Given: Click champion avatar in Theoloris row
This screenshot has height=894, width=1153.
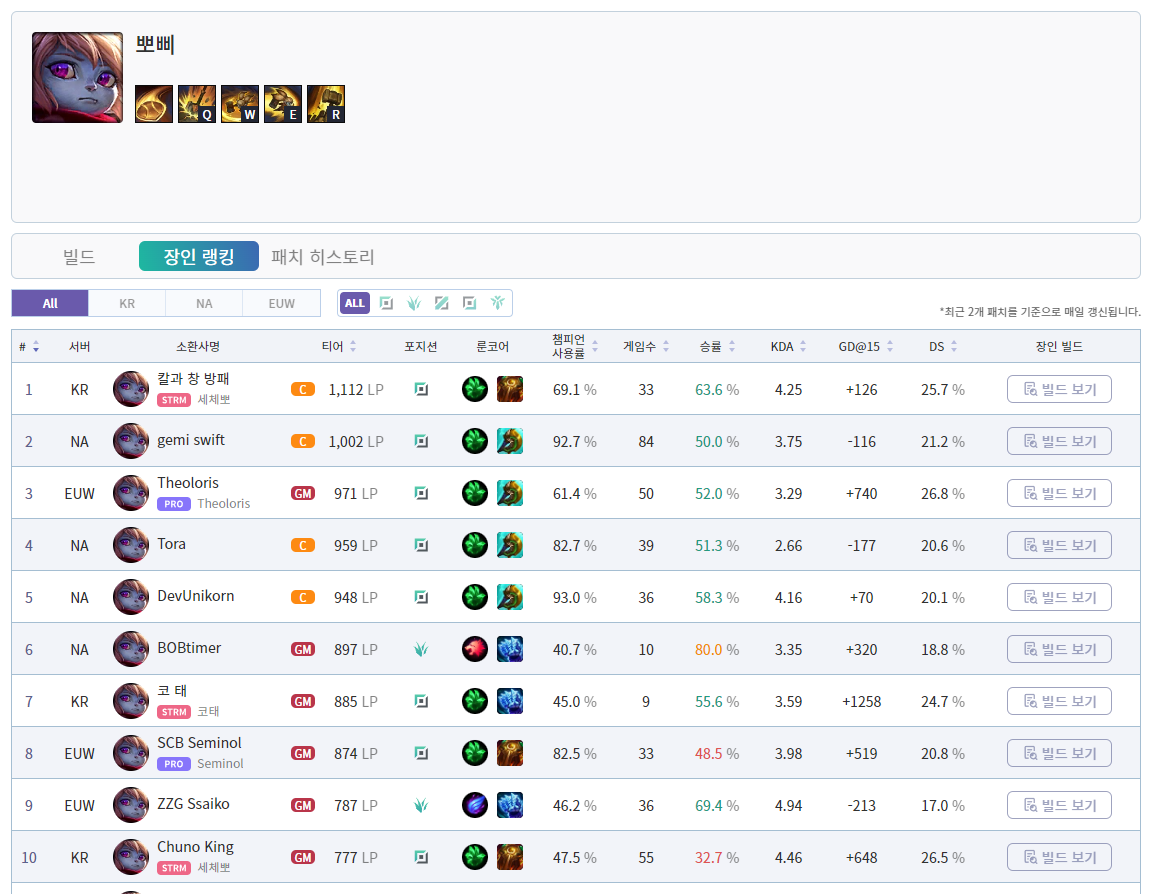Looking at the screenshot, I should point(131,493).
